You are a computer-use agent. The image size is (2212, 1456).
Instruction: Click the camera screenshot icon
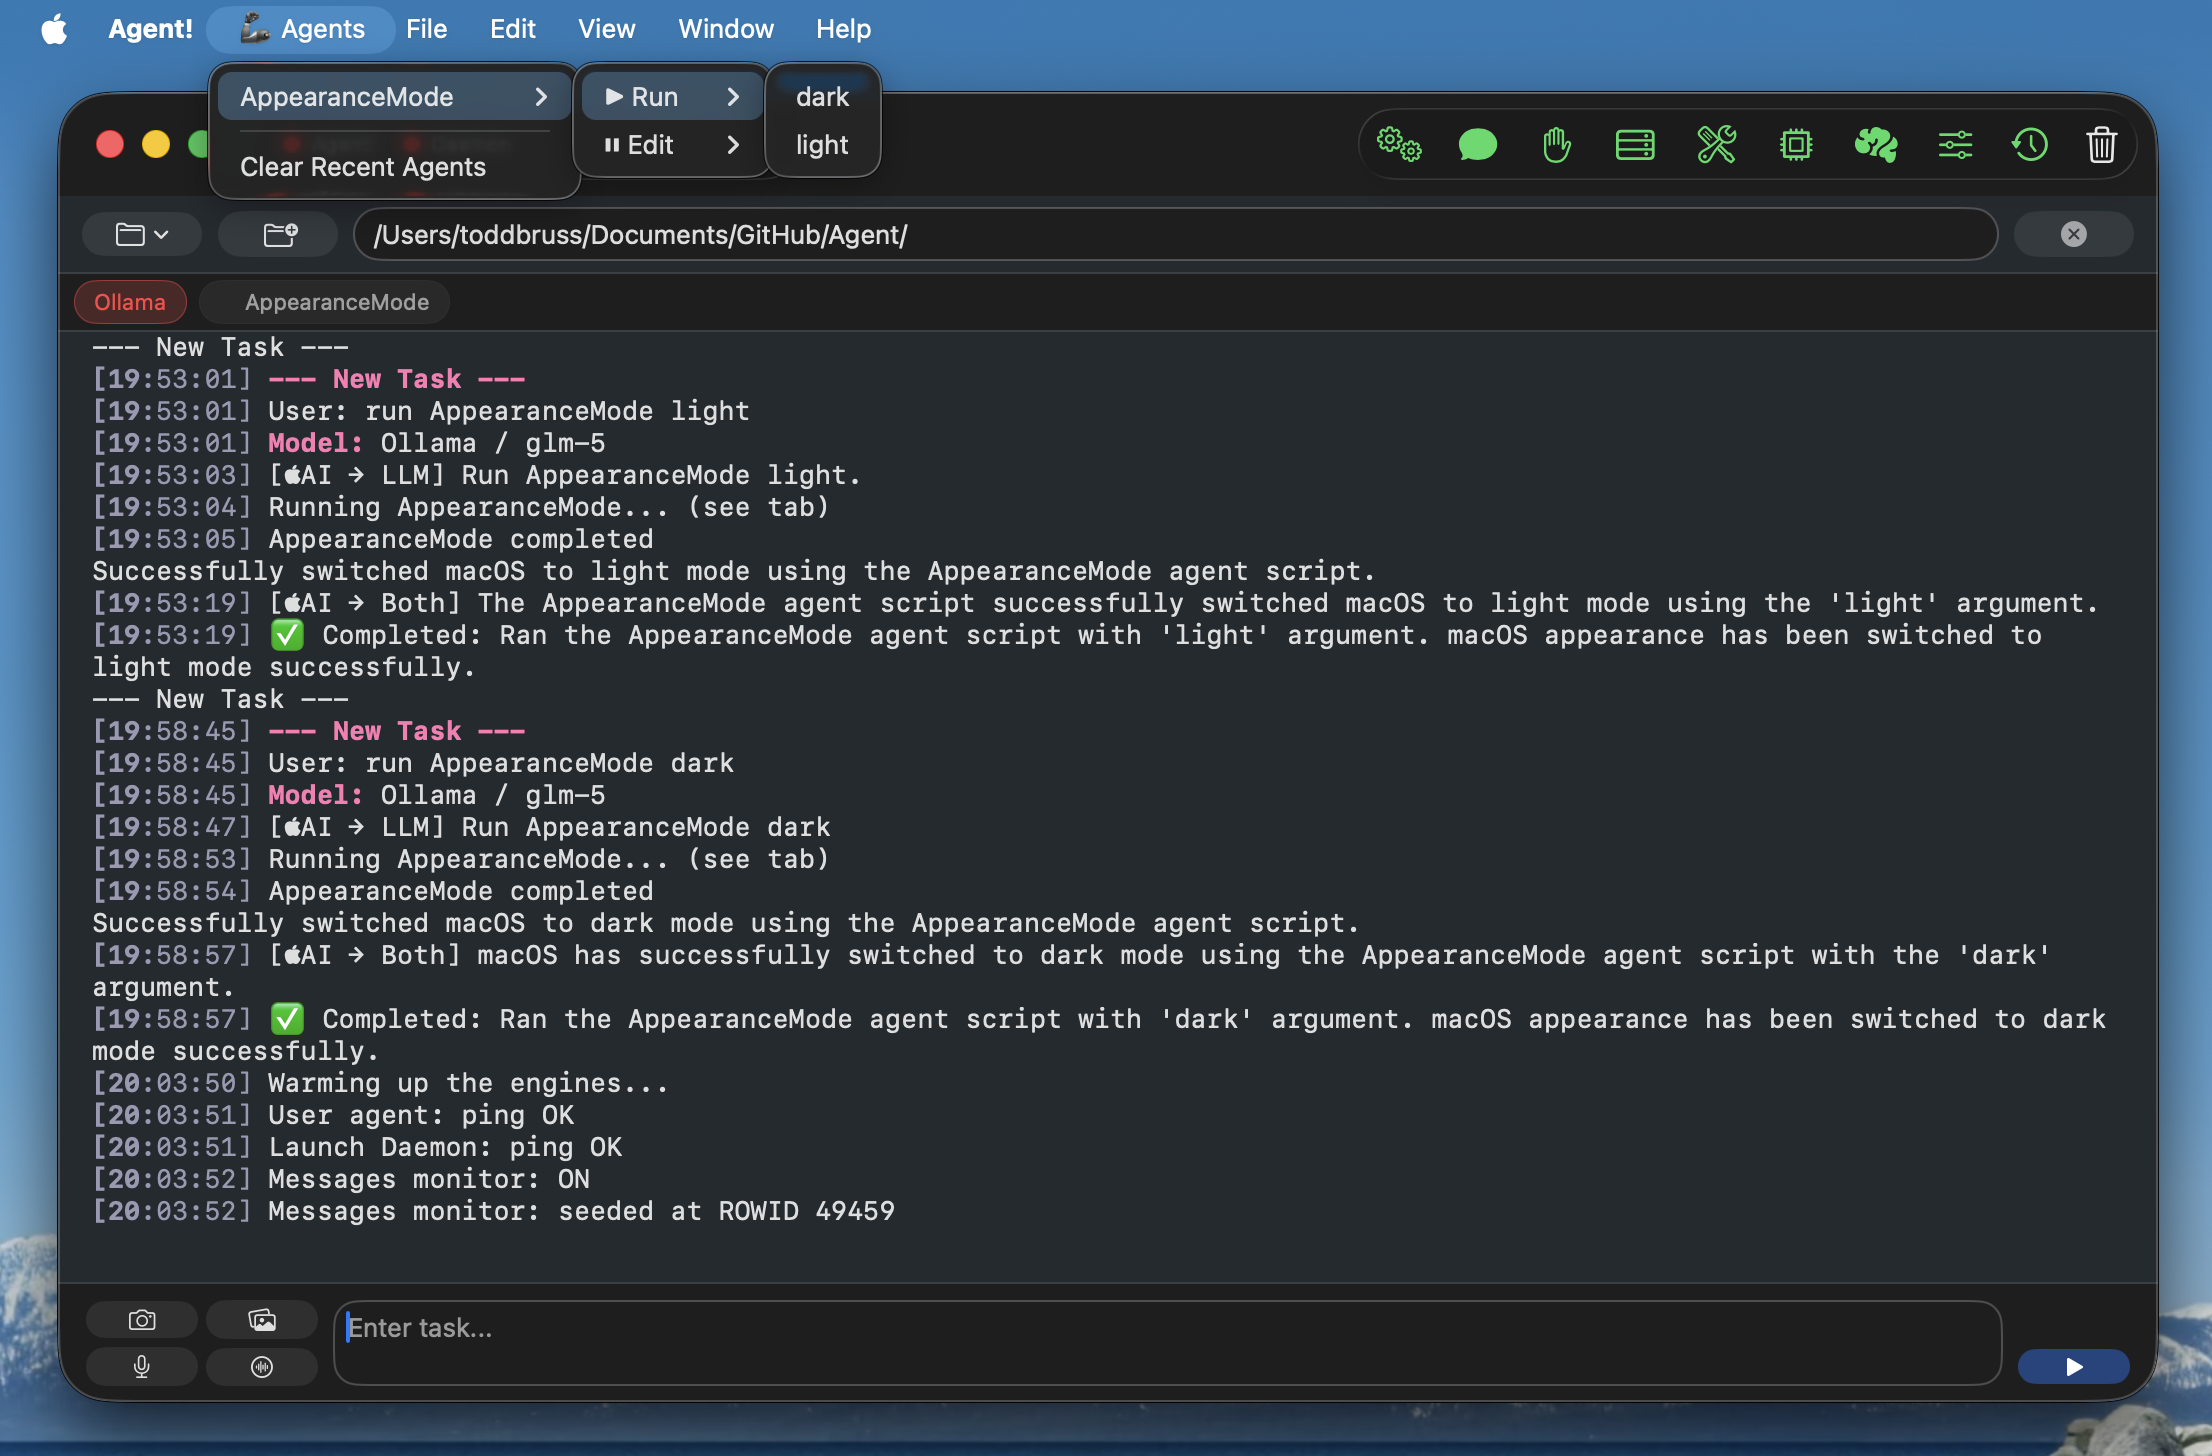(x=142, y=1320)
